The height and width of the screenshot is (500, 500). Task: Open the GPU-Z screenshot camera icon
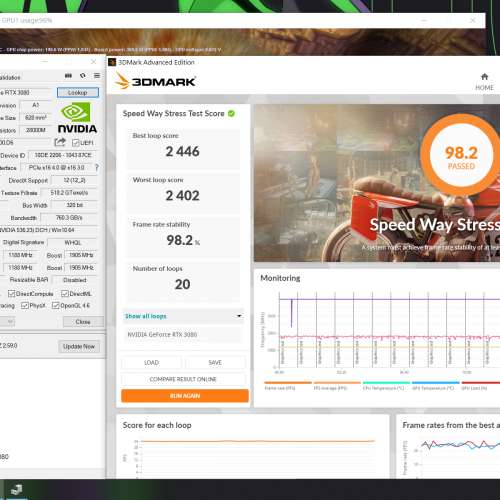pyautogui.click(x=68, y=76)
